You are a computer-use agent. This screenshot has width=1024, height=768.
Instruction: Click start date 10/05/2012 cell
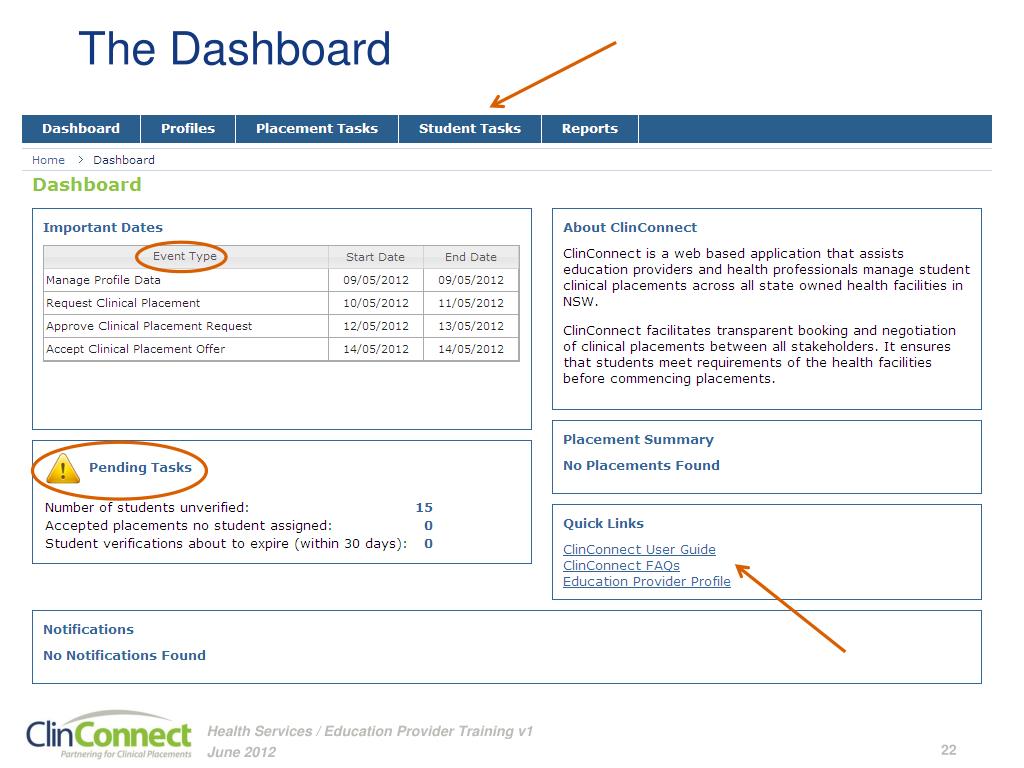(x=376, y=303)
